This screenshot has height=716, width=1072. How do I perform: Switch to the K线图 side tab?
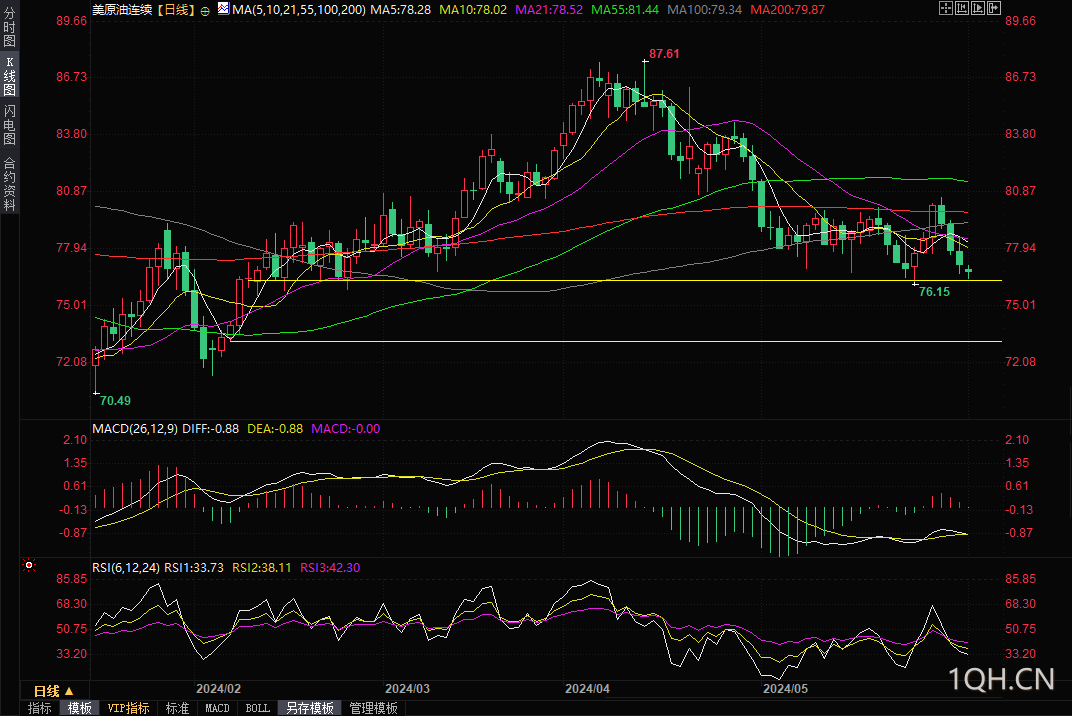click(10, 76)
